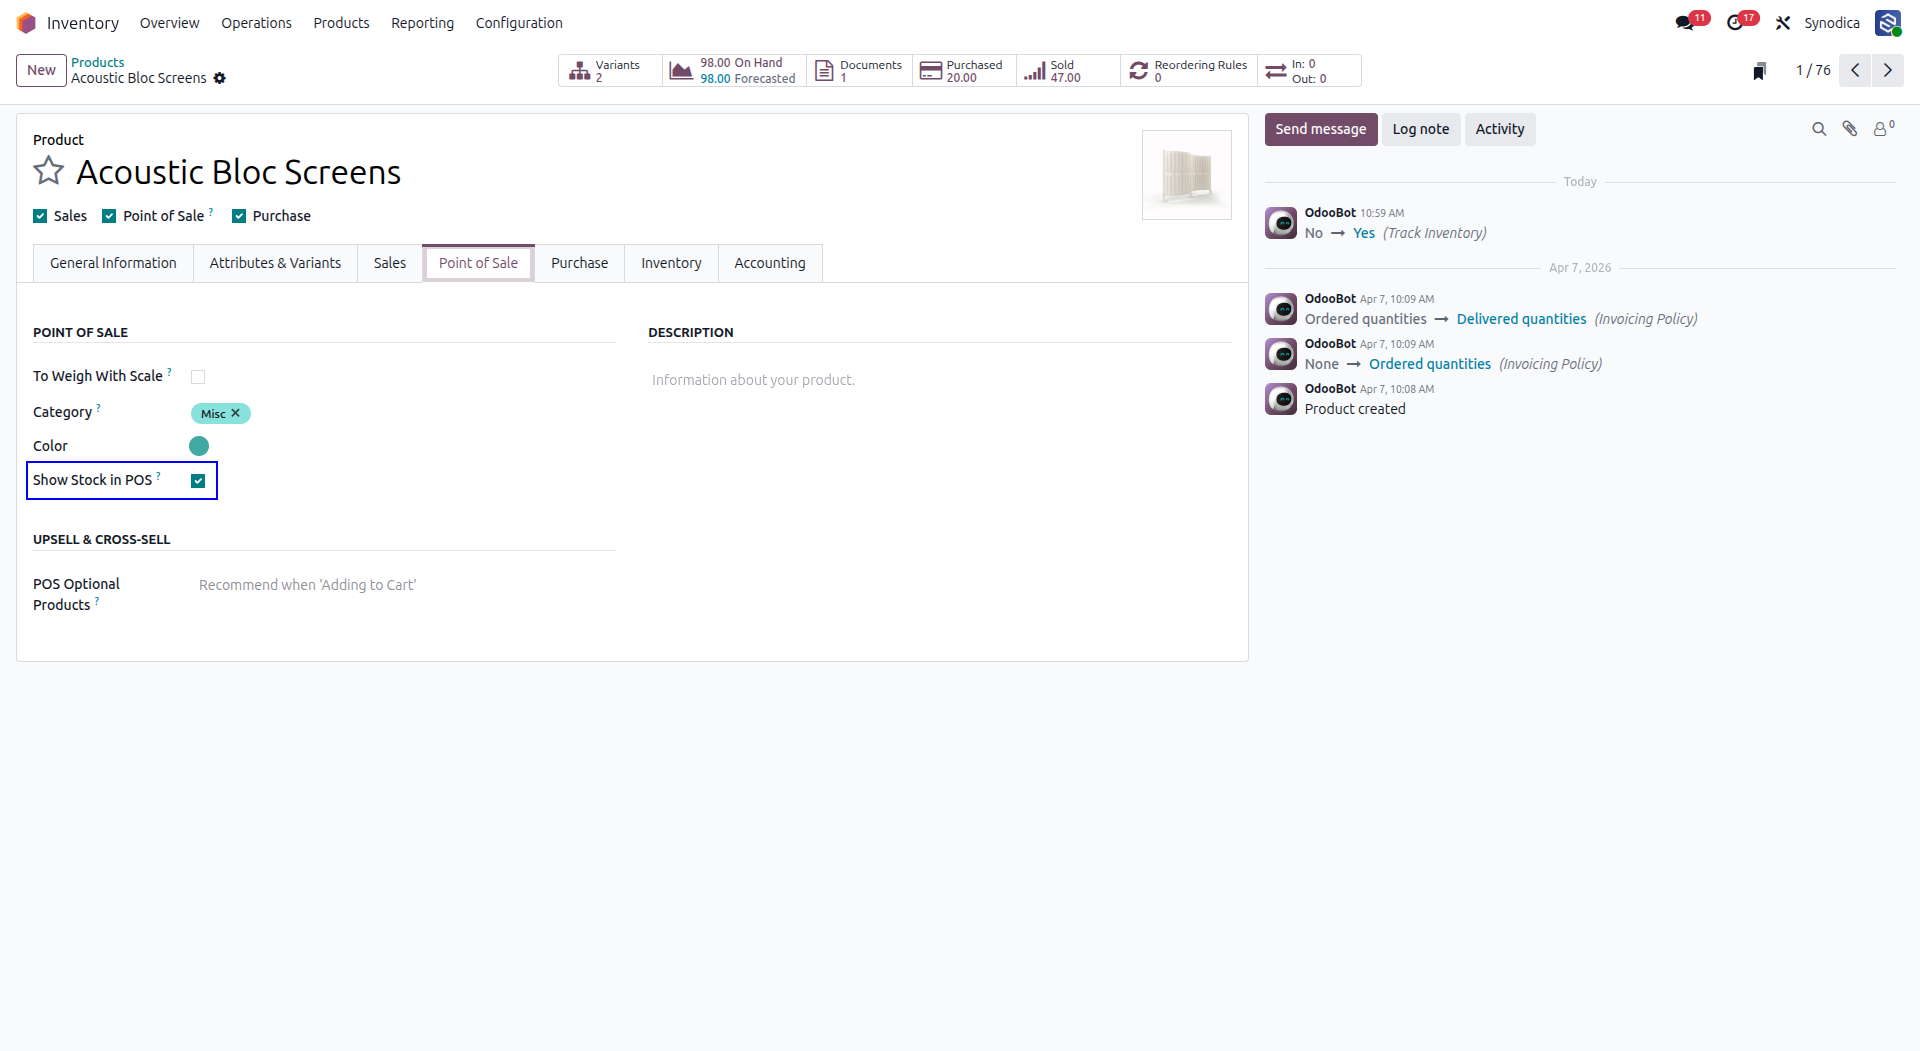Open attachments paperclip icon in chatter

coord(1850,129)
